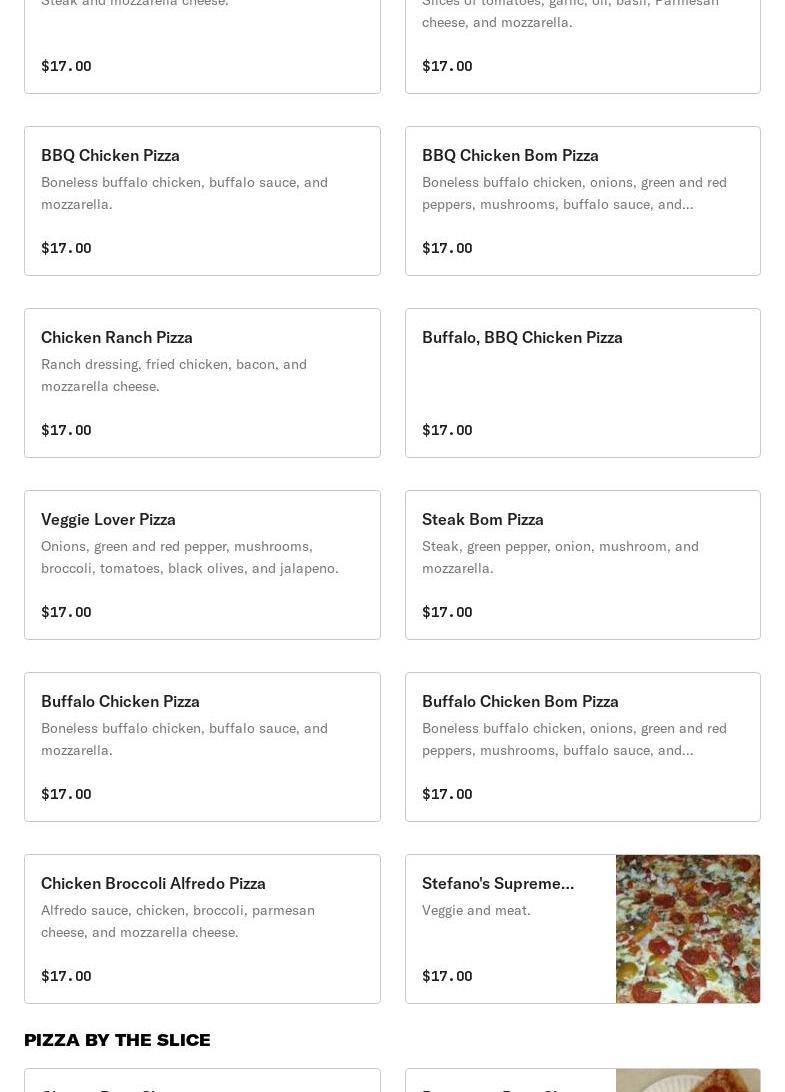Open Chicken Ranch Pizza menu item
The width and height of the screenshot is (785, 1092).
point(116,337)
